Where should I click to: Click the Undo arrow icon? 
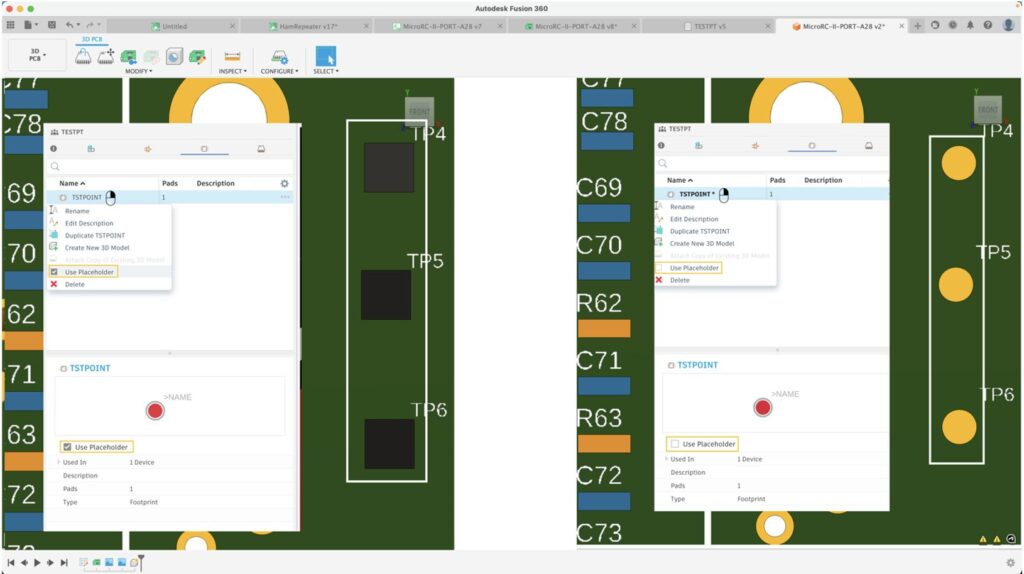pos(69,25)
